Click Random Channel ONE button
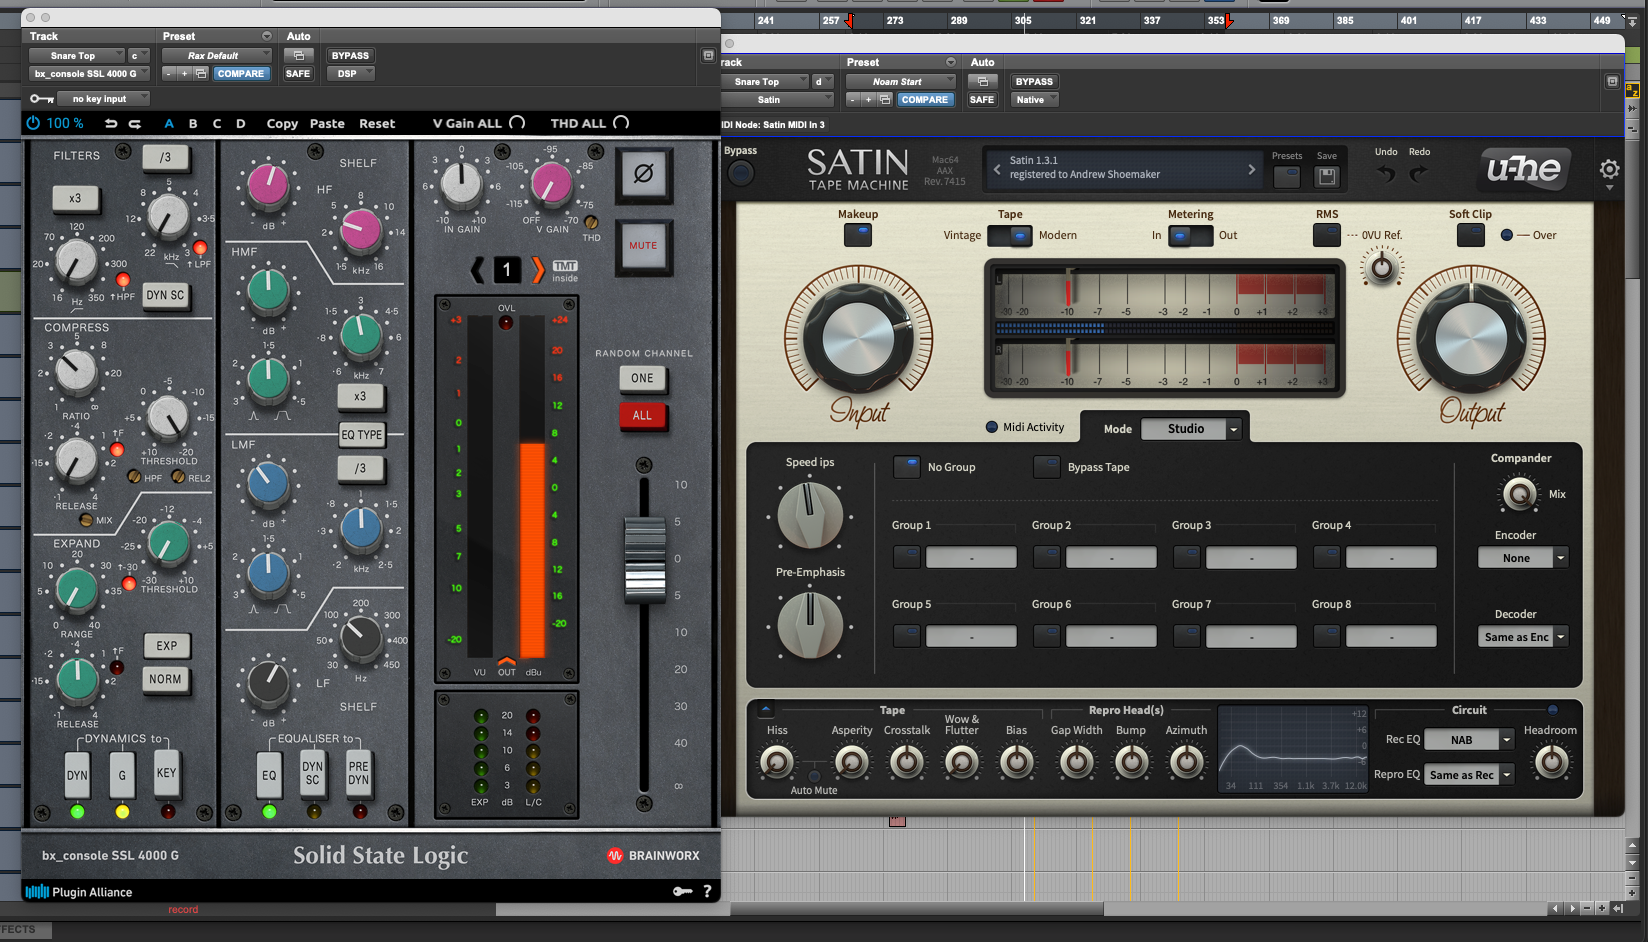Viewport: 1648px width, 942px height. [x=642, y=378]
